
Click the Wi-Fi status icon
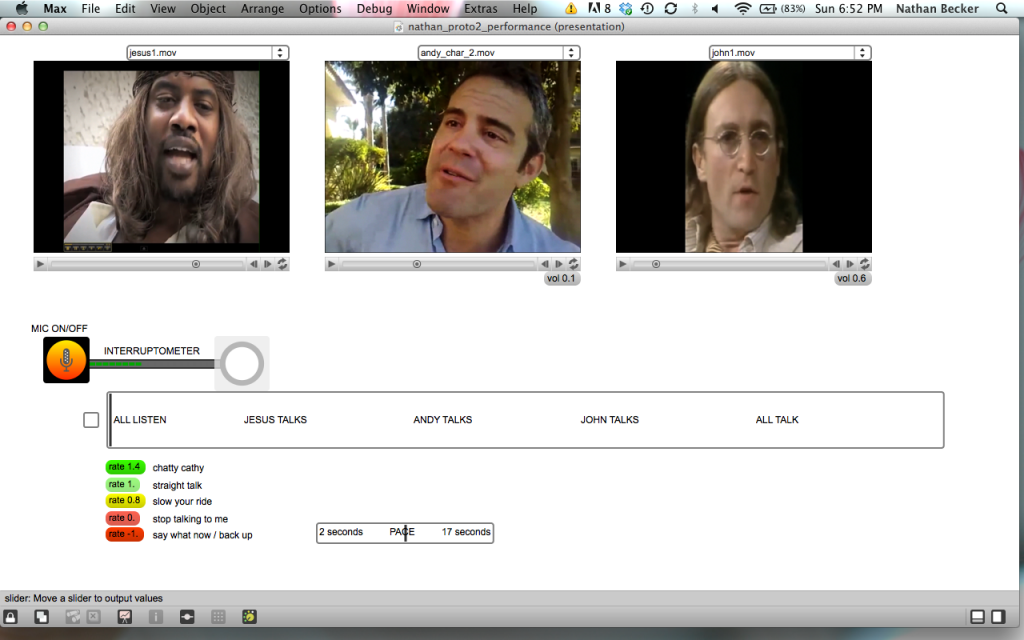(743, 8)
